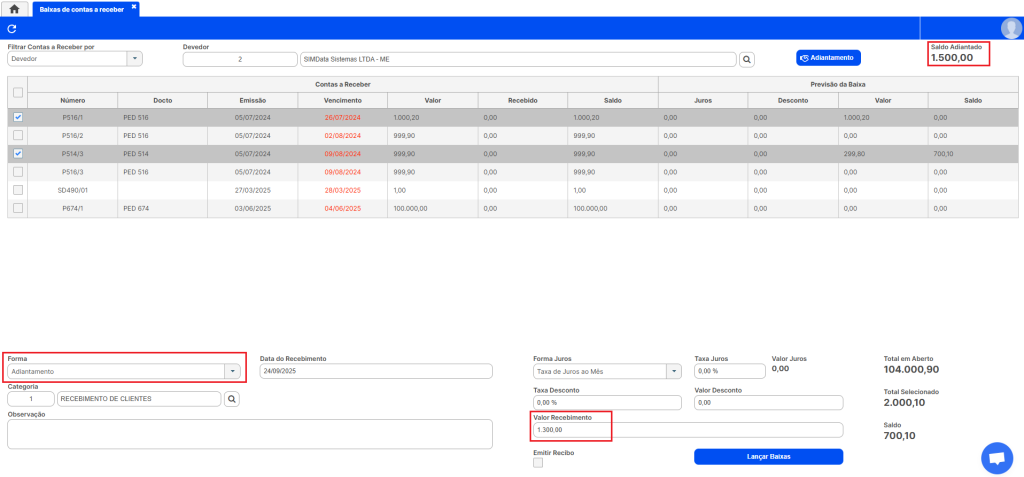
Task: Uncheck the P516/1 row checkbox
Action: pyautogui.click(x=17, y=117)
